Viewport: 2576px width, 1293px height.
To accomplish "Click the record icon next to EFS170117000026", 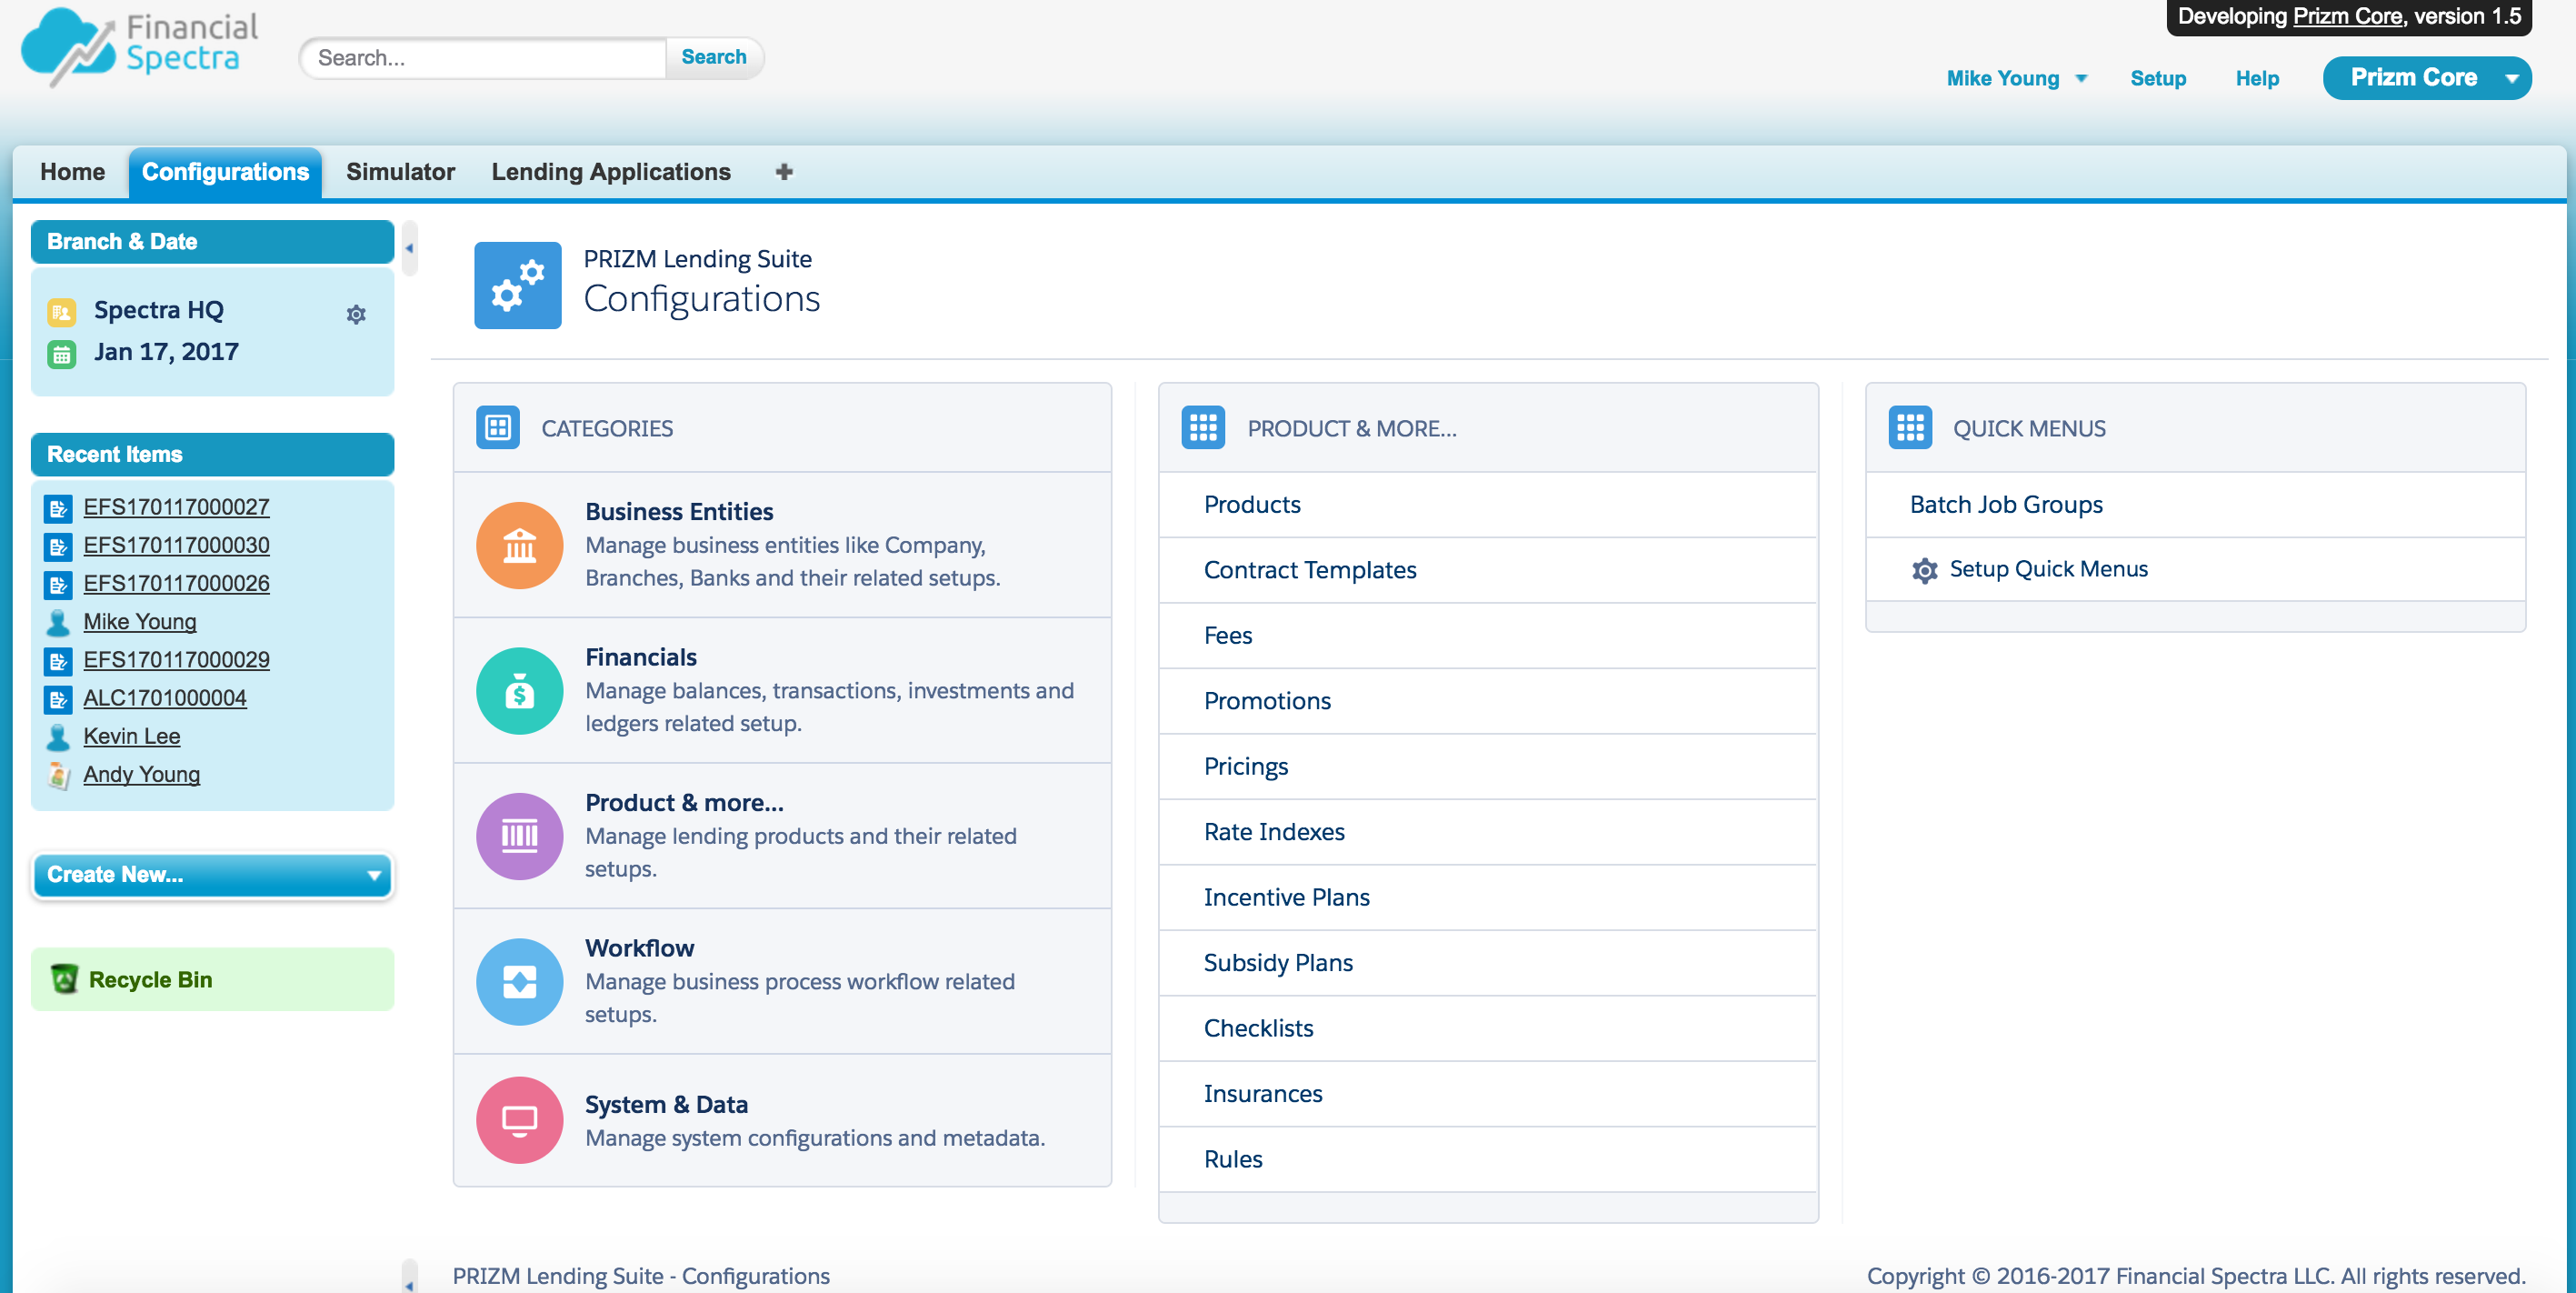I will pos(58,584).
